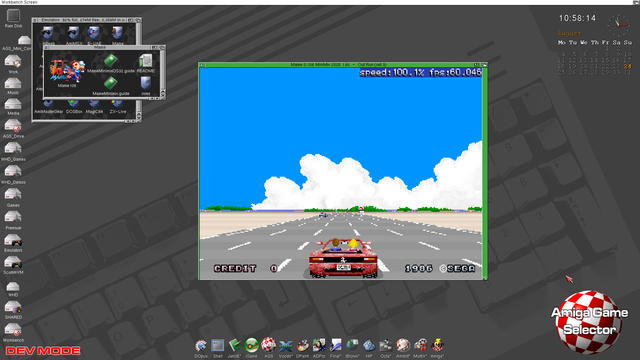Viewport: 640px width, 360px height.
Task: Select highlighted day 24 in calendar
Action: pyautogui.click(x=627, y=66)
